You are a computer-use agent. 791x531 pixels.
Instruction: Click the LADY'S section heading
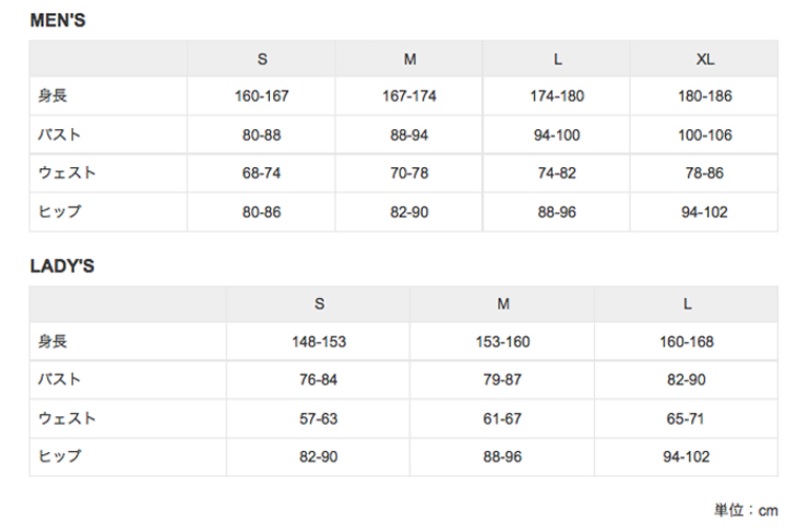point(62,267)
